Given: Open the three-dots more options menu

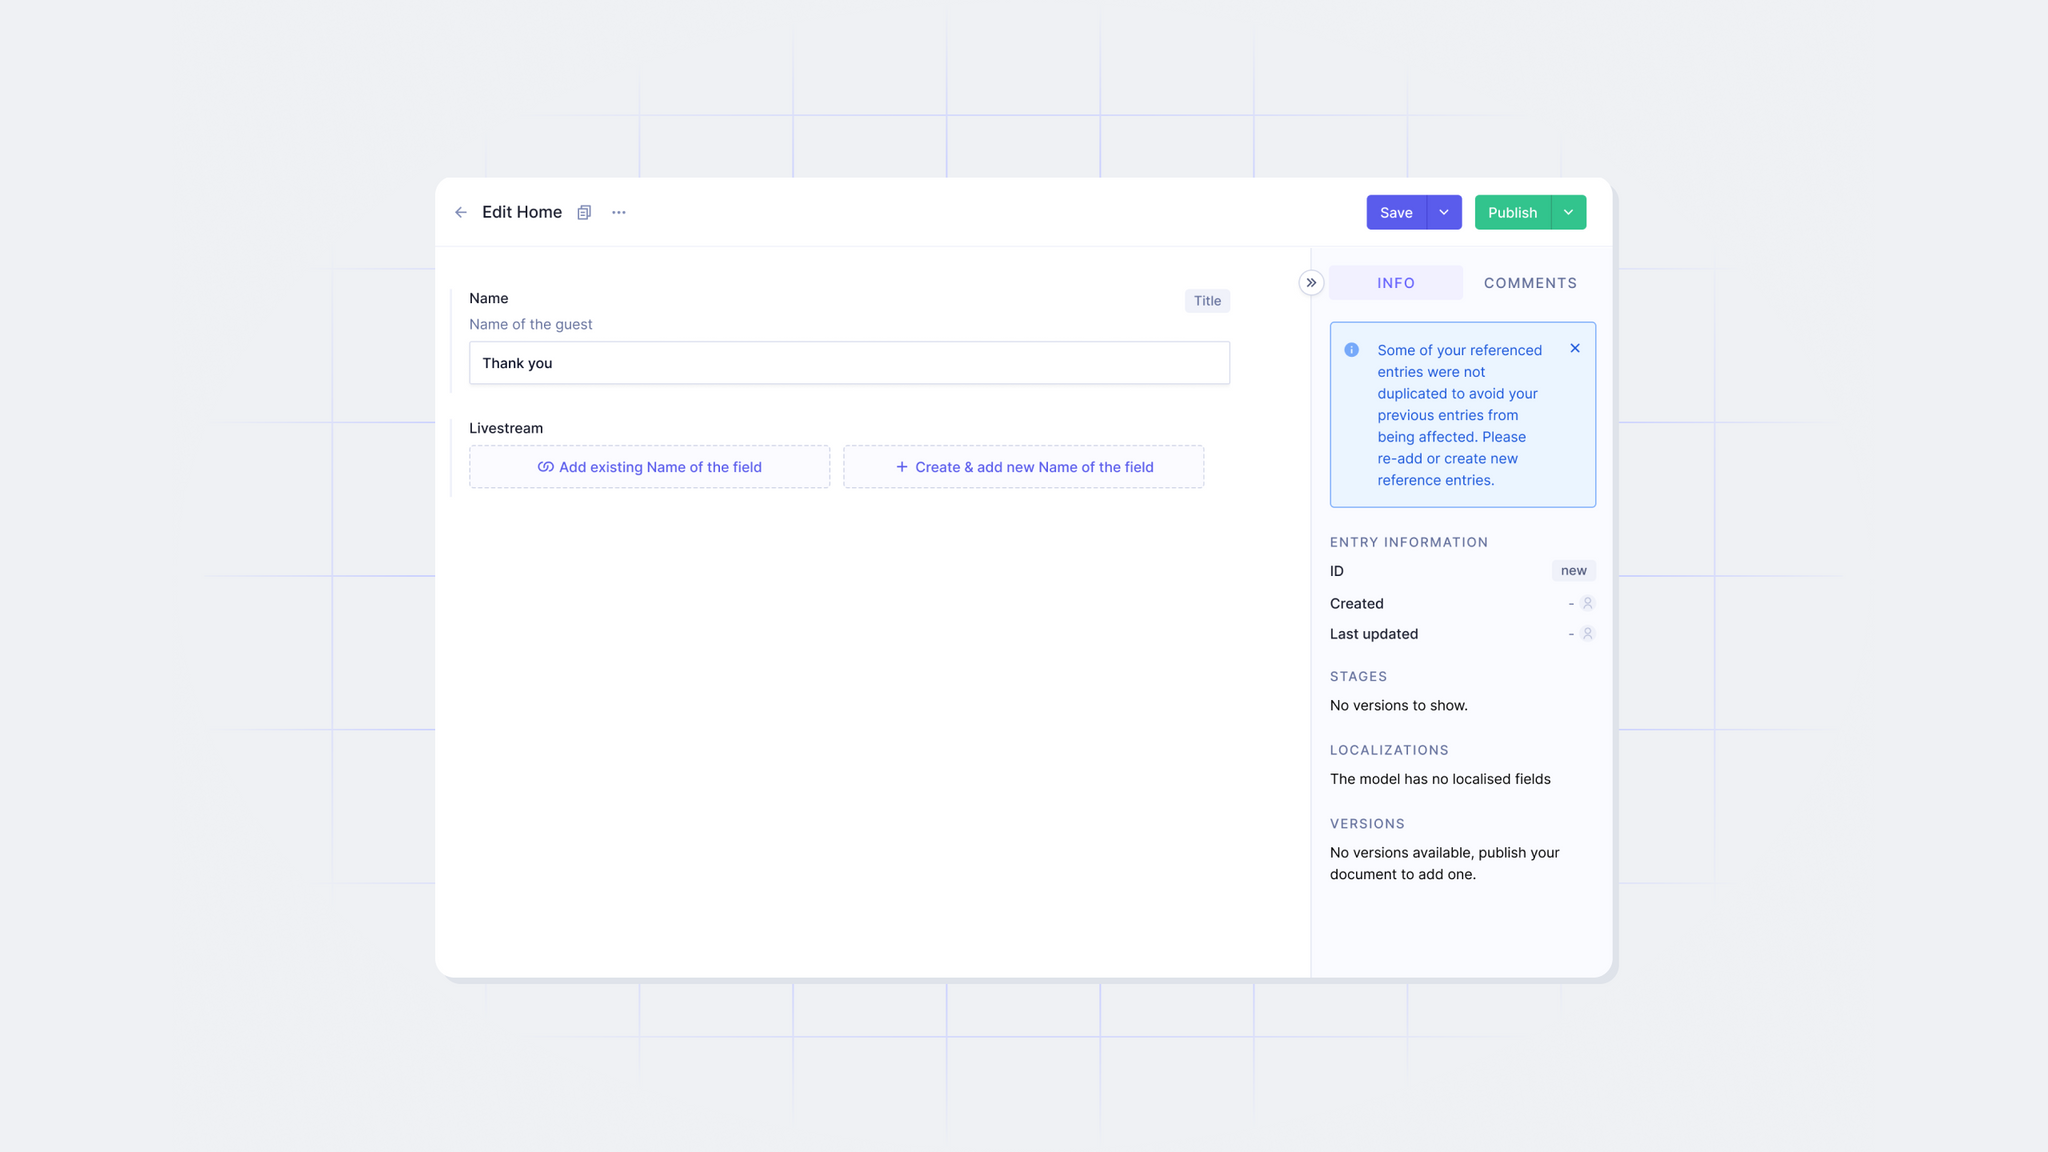Looking at the screenshot, I should [619, 212].
